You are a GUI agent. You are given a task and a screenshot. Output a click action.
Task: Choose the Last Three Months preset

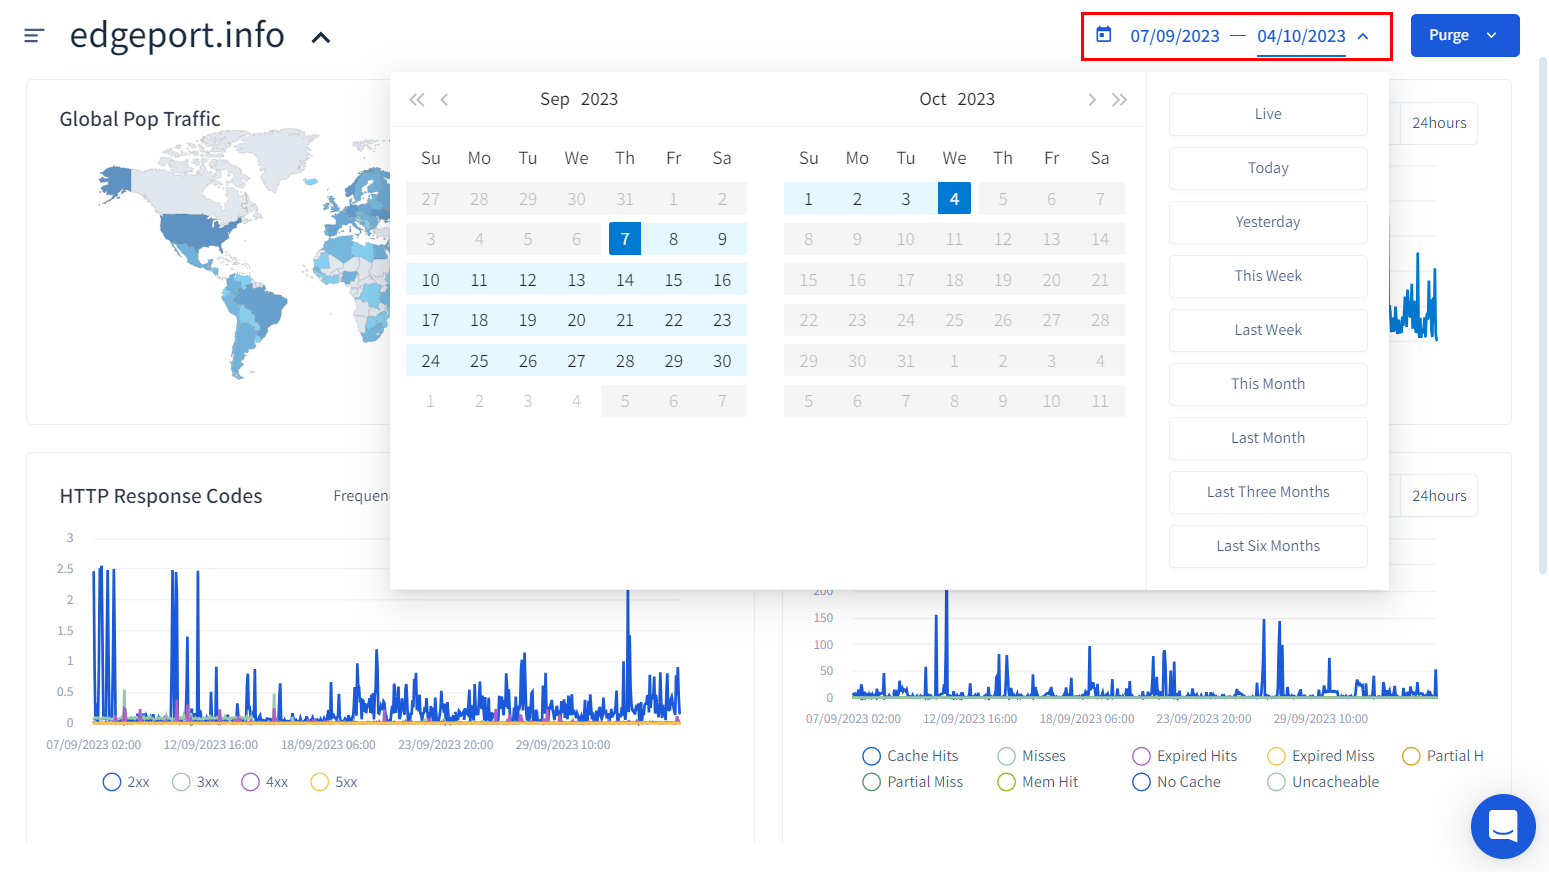[x=1267, y=492]
